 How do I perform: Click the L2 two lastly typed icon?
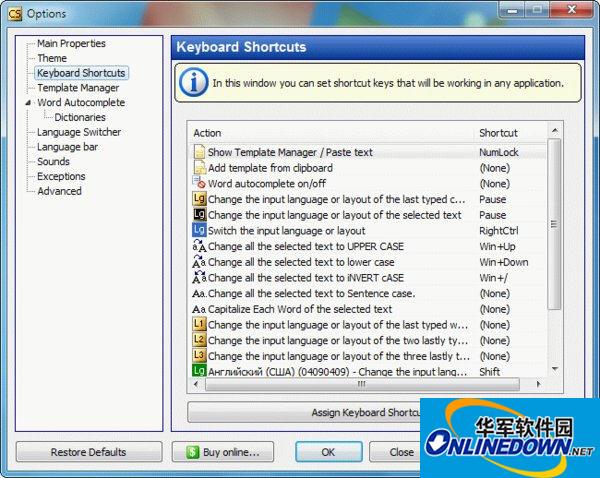(199, 340)
